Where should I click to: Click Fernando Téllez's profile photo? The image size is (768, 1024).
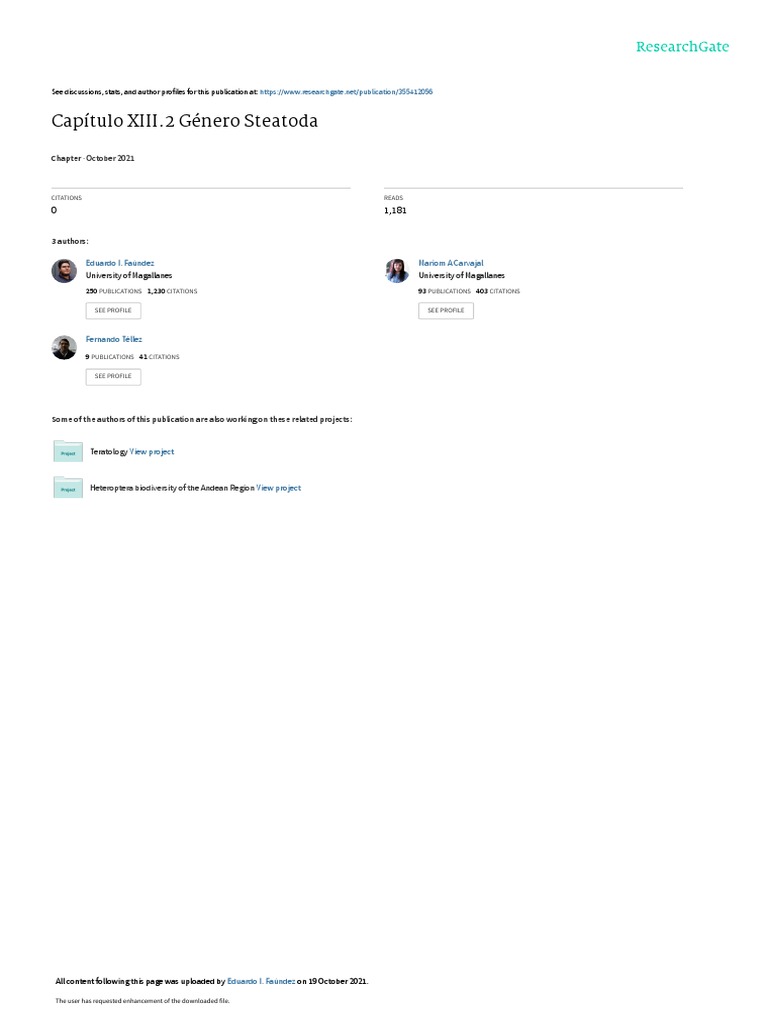pos(64,347)
